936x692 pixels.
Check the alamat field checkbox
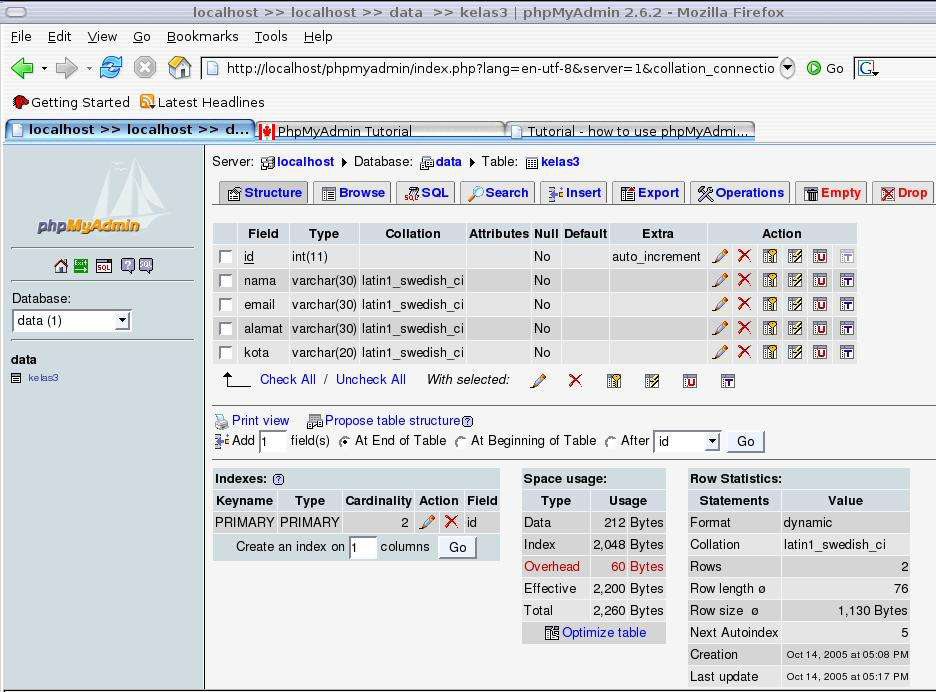click(x=226, y=328)
